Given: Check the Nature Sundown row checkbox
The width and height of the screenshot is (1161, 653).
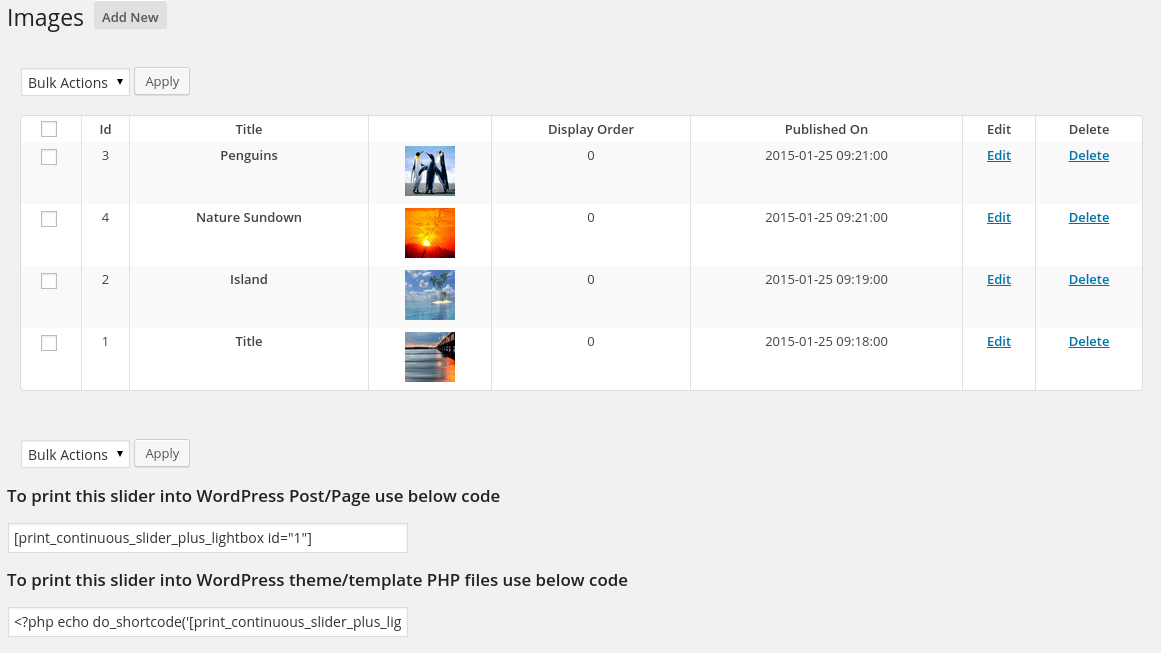Looking at the screenshot, I should 49,219.
